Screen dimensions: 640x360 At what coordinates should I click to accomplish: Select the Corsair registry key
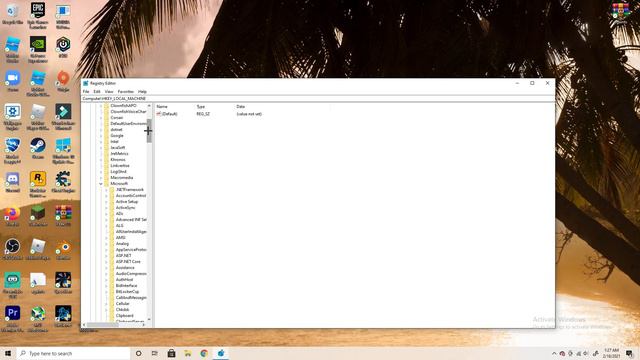[117, 118]
